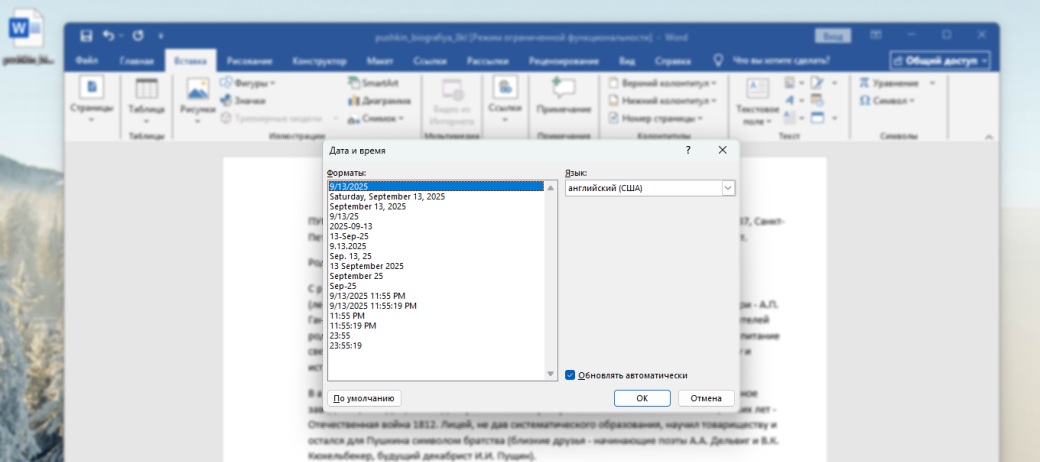This screenshot has width=1040, height=462.
Task: Select the 2025-09-13 date format
Action: [350, 226]
